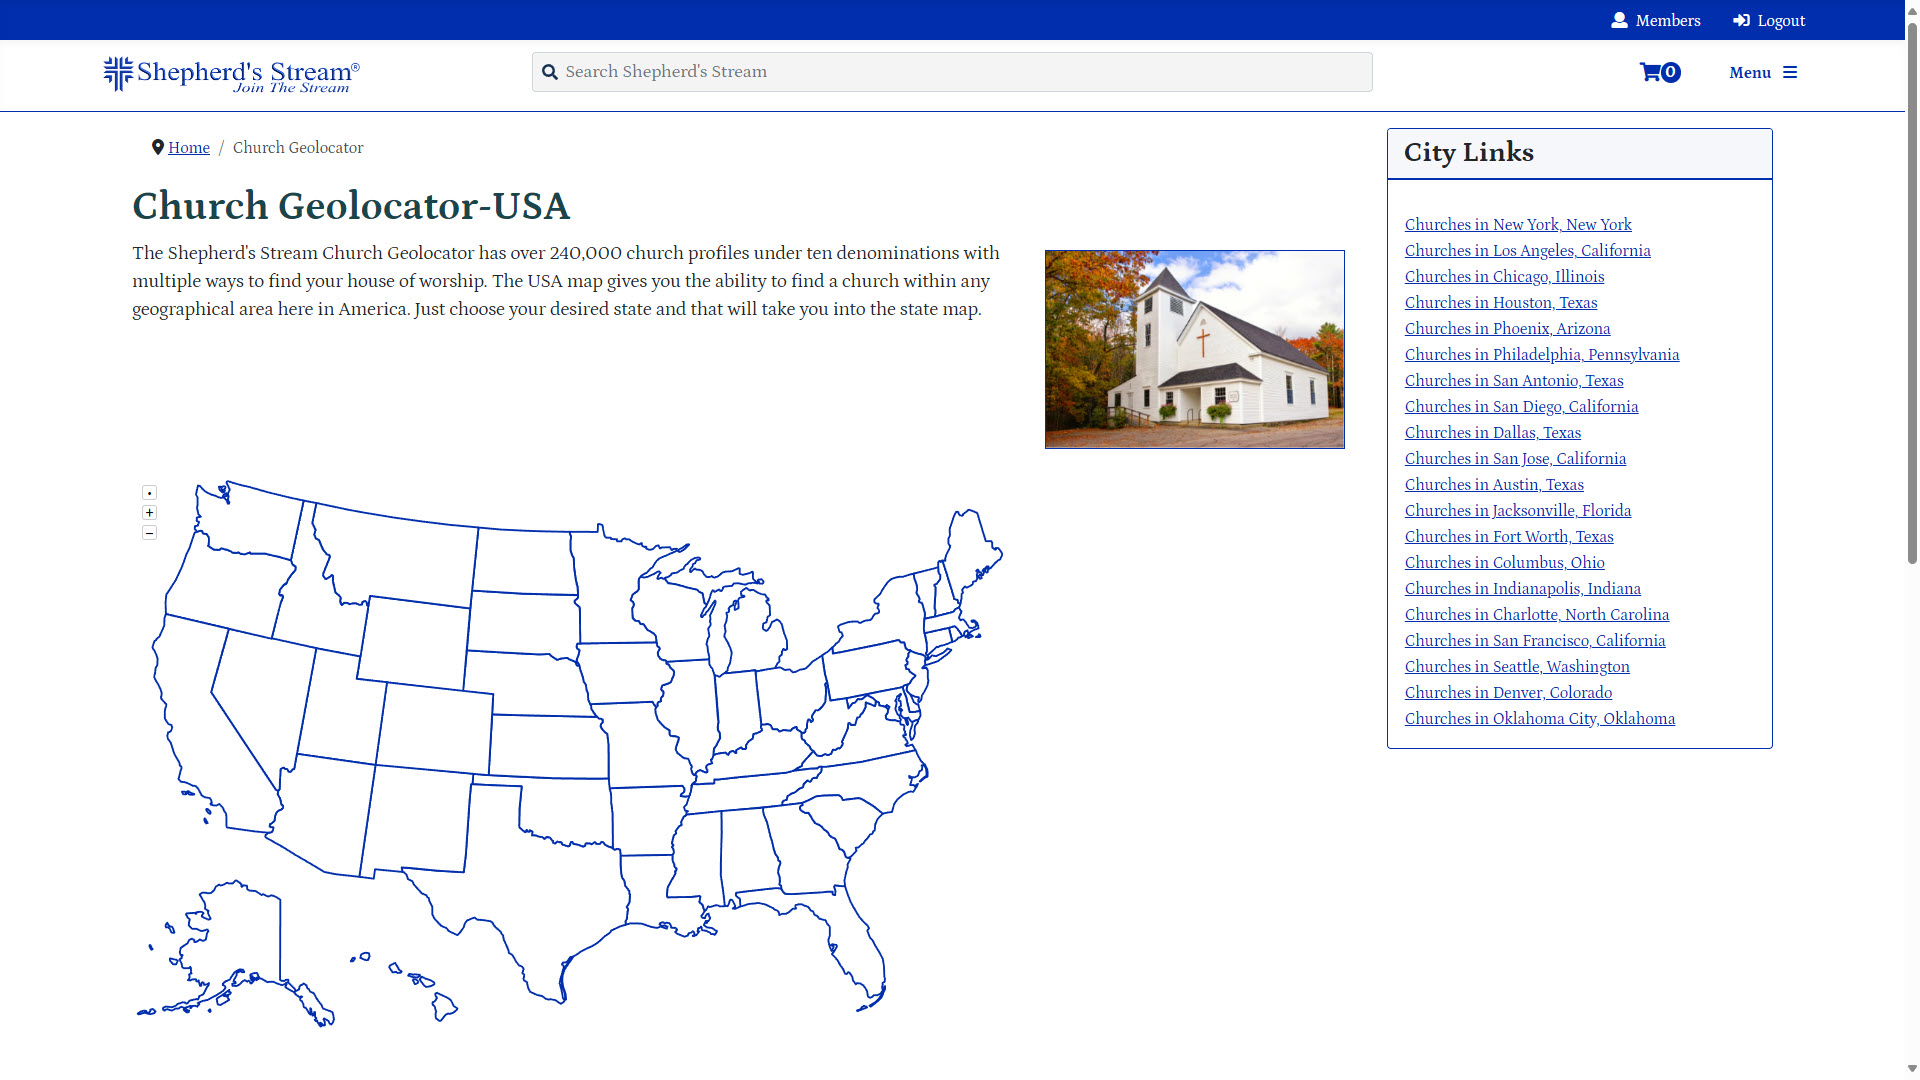Screen dimensions: 1920x1080
Task: Click the Home breadcrumb link
Action: [x=189, y=148]
